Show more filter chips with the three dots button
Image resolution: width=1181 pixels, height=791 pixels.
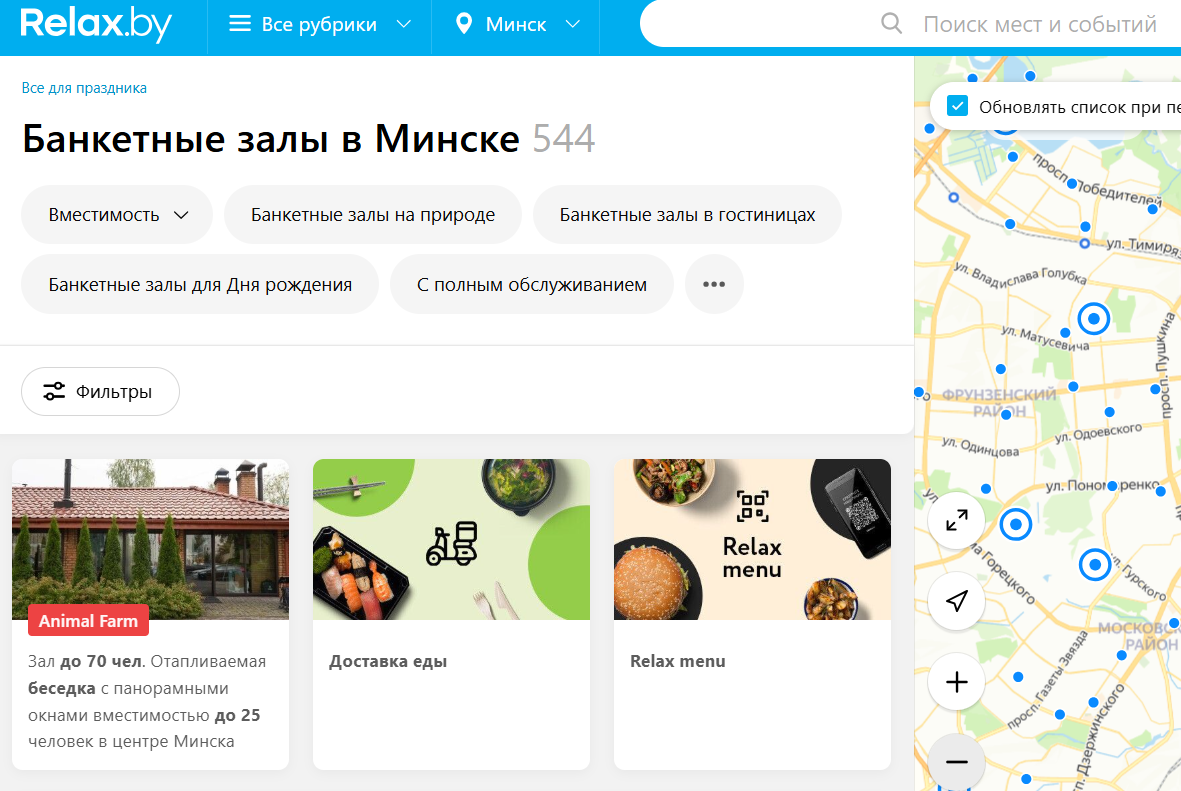point(714,285)
